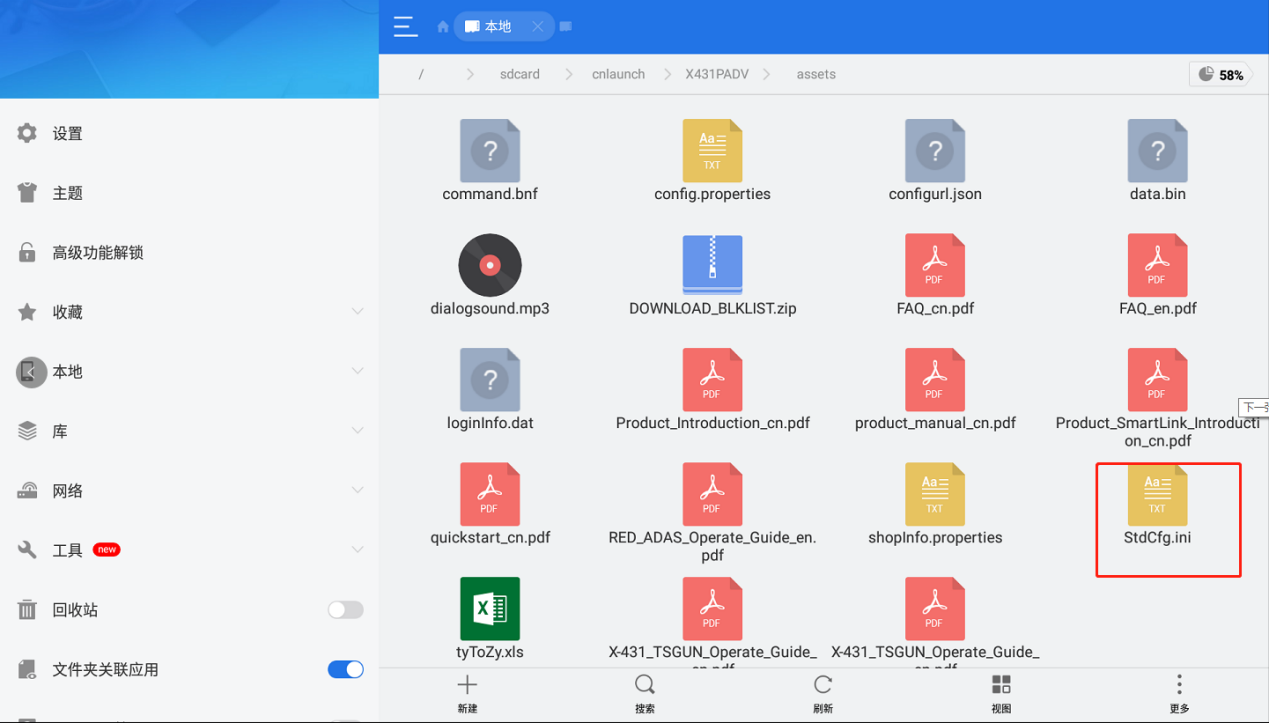Open StdCfg.ini file

[x=1158, y=504]
